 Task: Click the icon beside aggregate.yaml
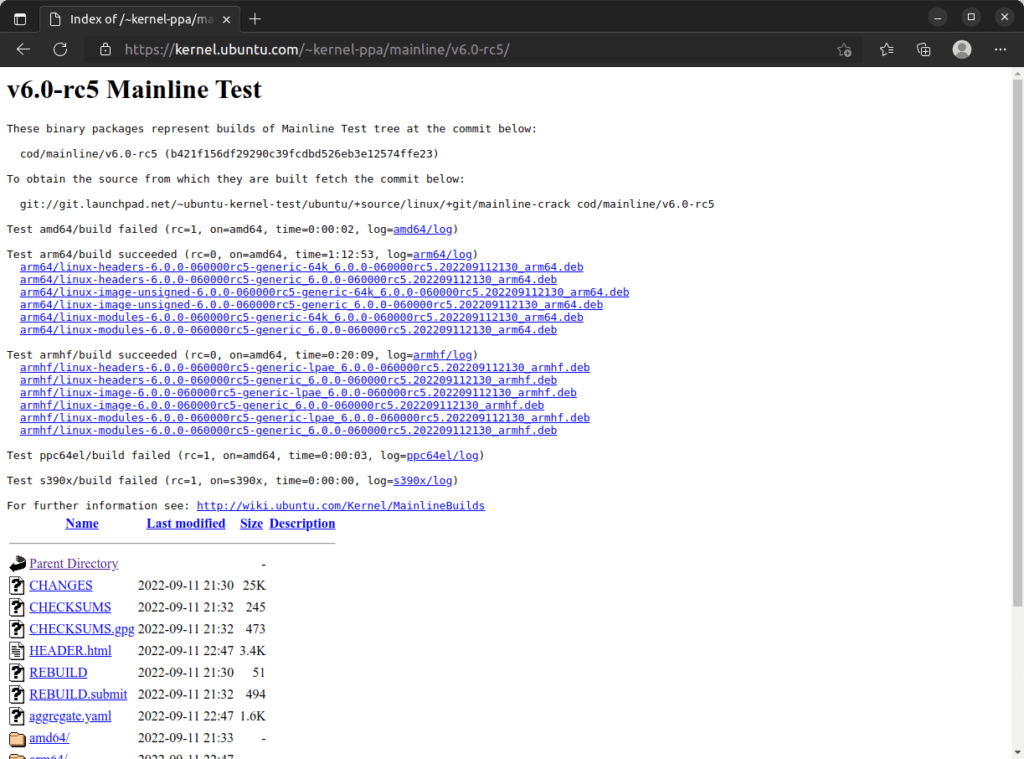(17, 717)
